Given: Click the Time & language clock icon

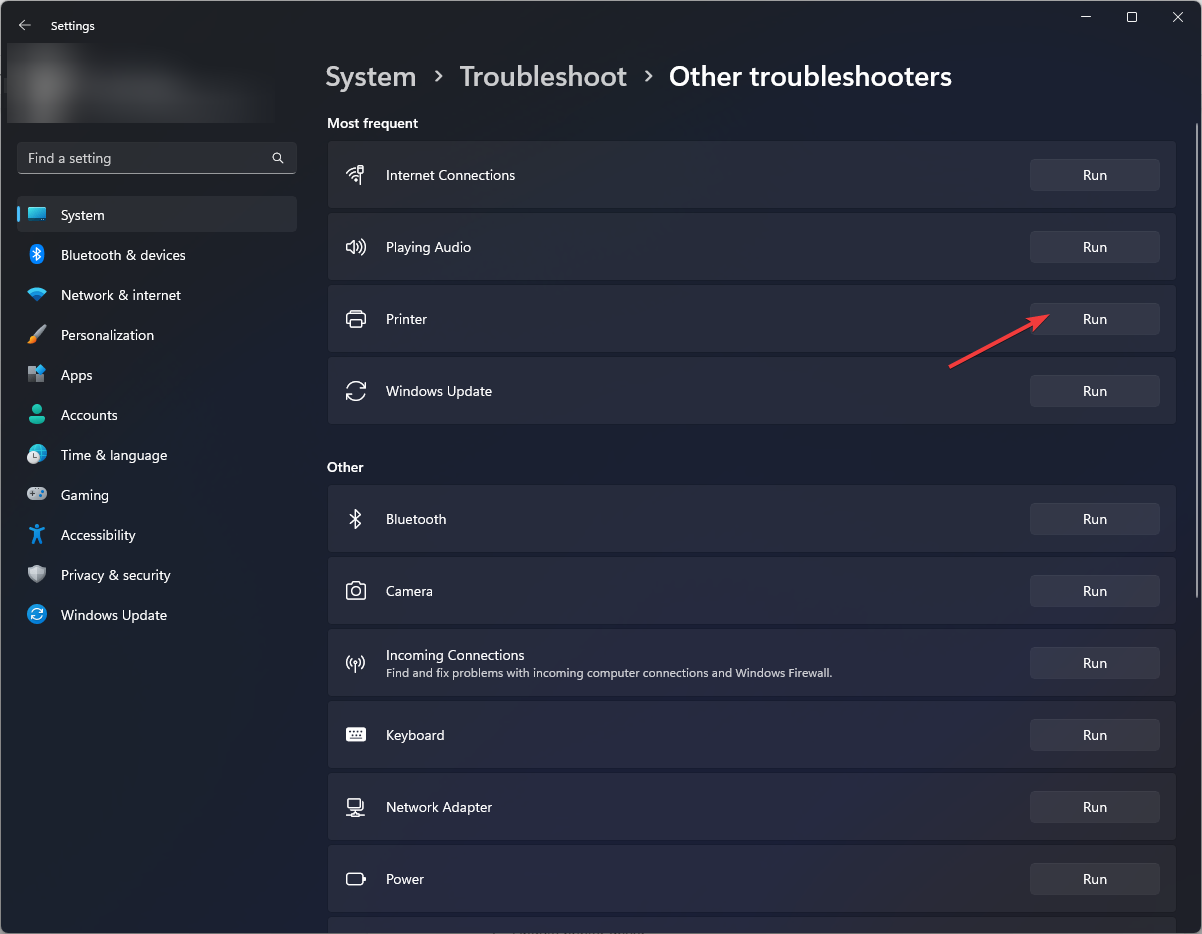Looking at the screenshot, I should pyautogui.click(x=37, y=455).
